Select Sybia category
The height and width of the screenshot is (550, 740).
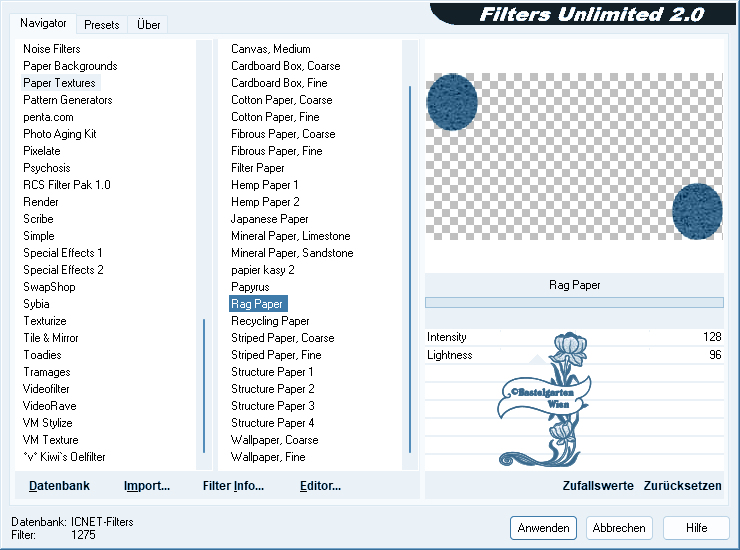tap(36, 304)
